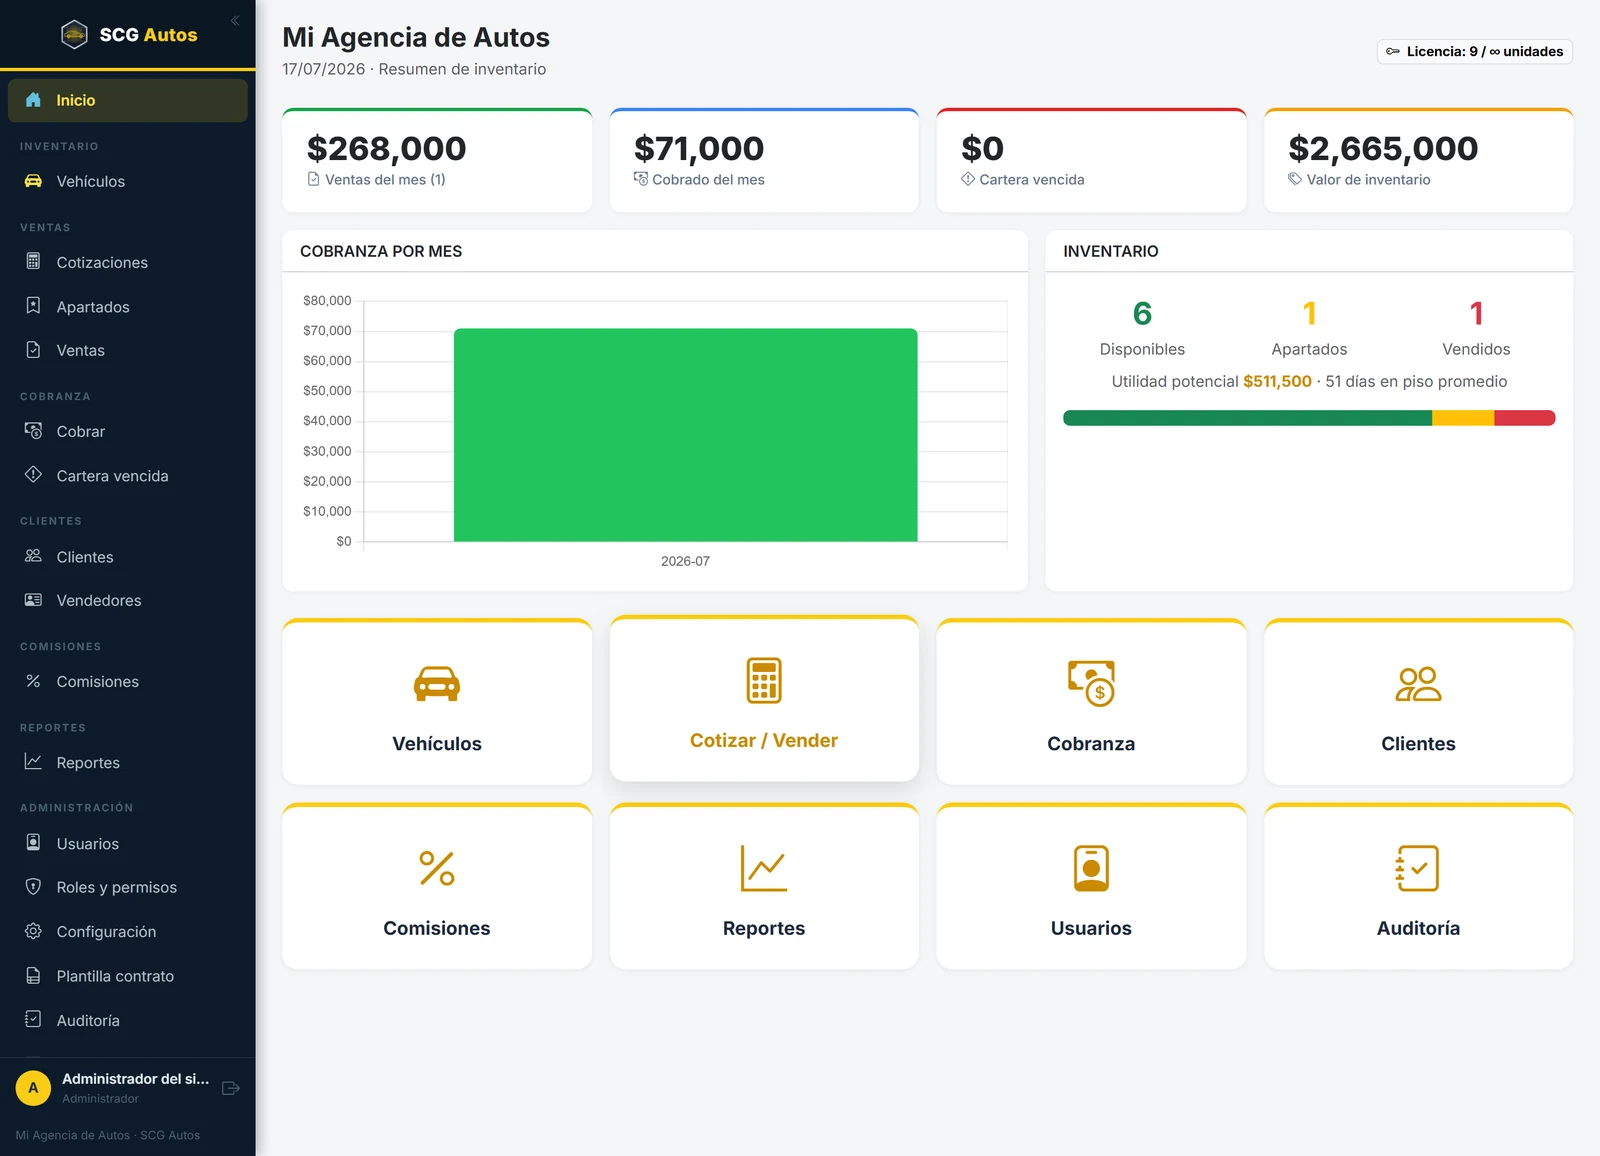Click the logout icon beside Administrador
The height and width of the screenshot is (1156, 1600).
click(x=231, y=1088)
